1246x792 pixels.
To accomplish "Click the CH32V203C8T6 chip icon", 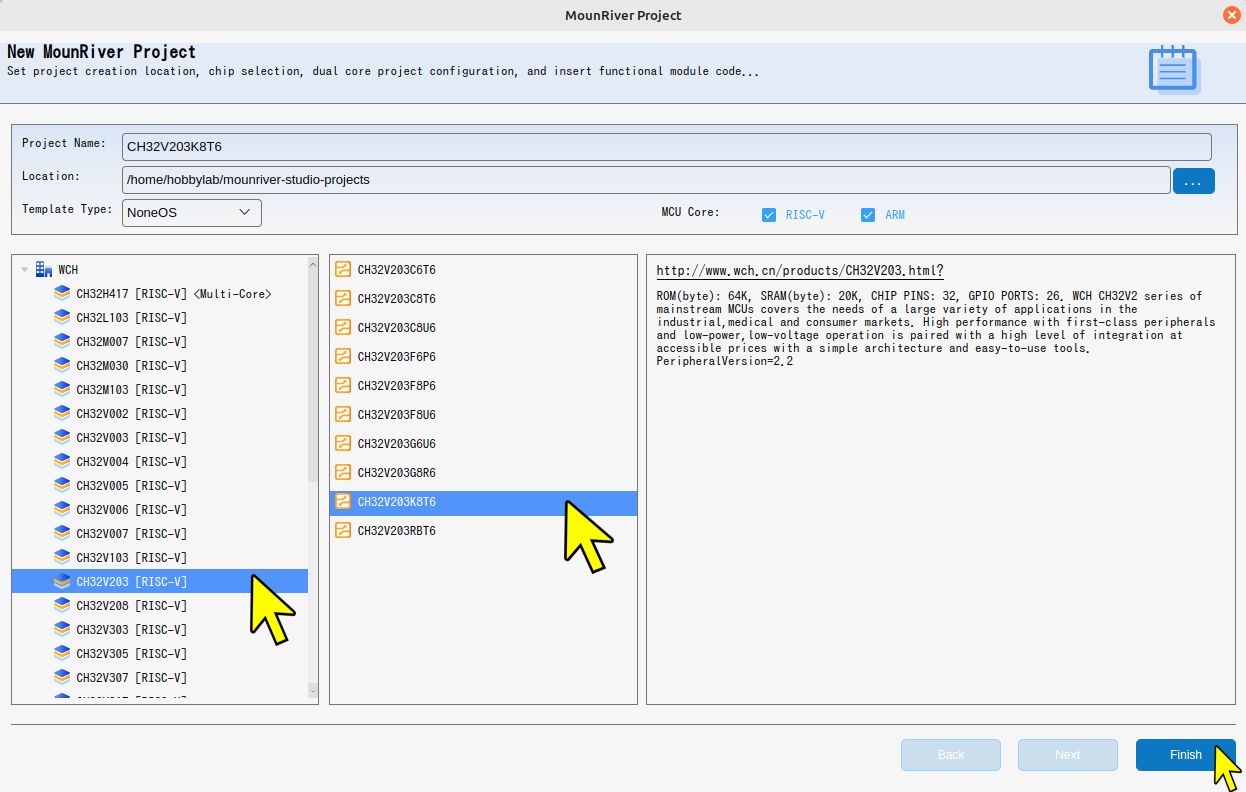I will (x=343, y=298).
